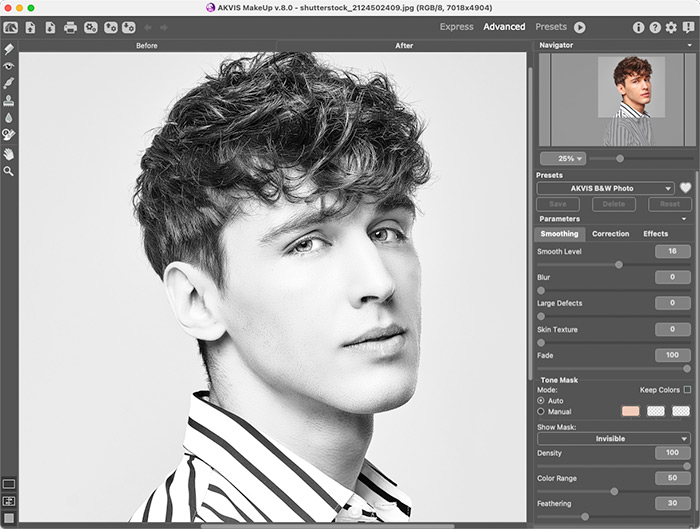Viewport: 700px width, 529px height.
Task: Switch to the Correction tab
Action: [x=610, y=234]
